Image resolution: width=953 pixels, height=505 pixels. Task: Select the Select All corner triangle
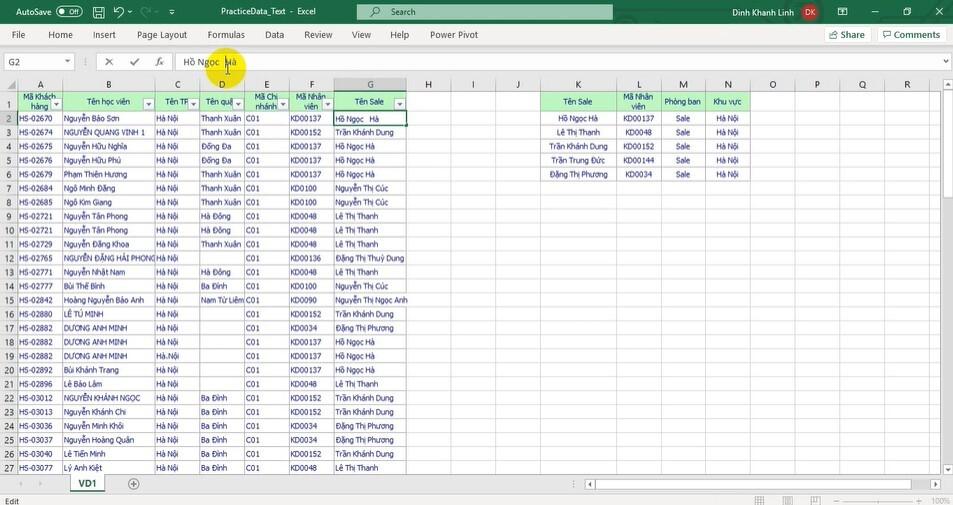coord(10,84)
